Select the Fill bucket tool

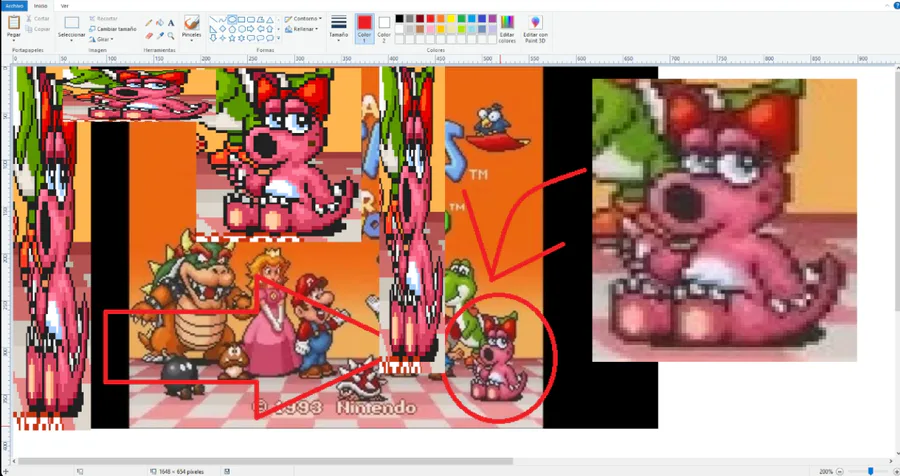(160, 23)
